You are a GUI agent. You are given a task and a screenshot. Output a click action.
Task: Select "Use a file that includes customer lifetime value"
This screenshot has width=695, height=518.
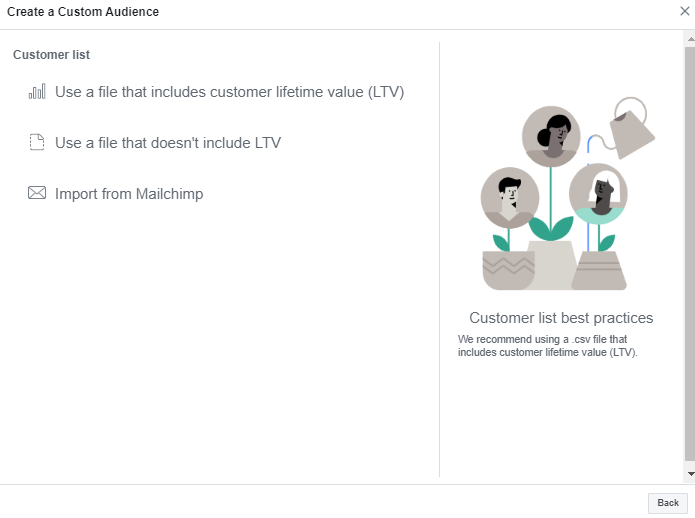[229, 92]
